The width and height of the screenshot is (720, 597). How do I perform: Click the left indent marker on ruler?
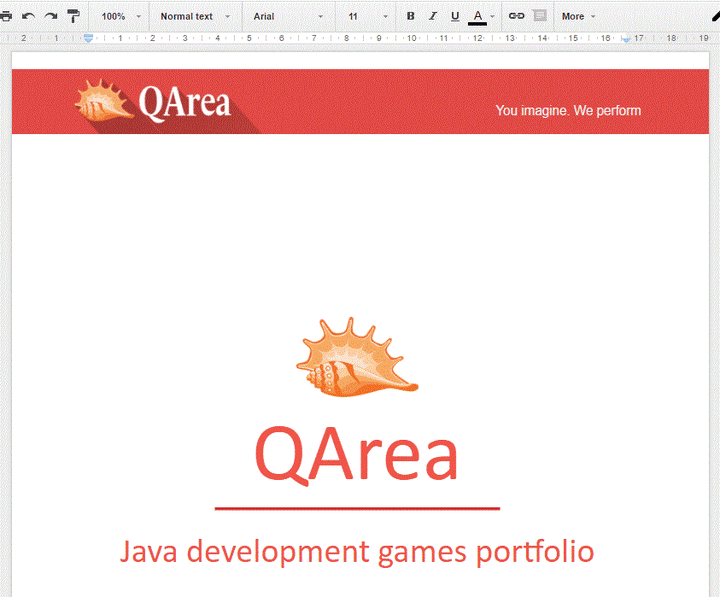coord(89,39)
